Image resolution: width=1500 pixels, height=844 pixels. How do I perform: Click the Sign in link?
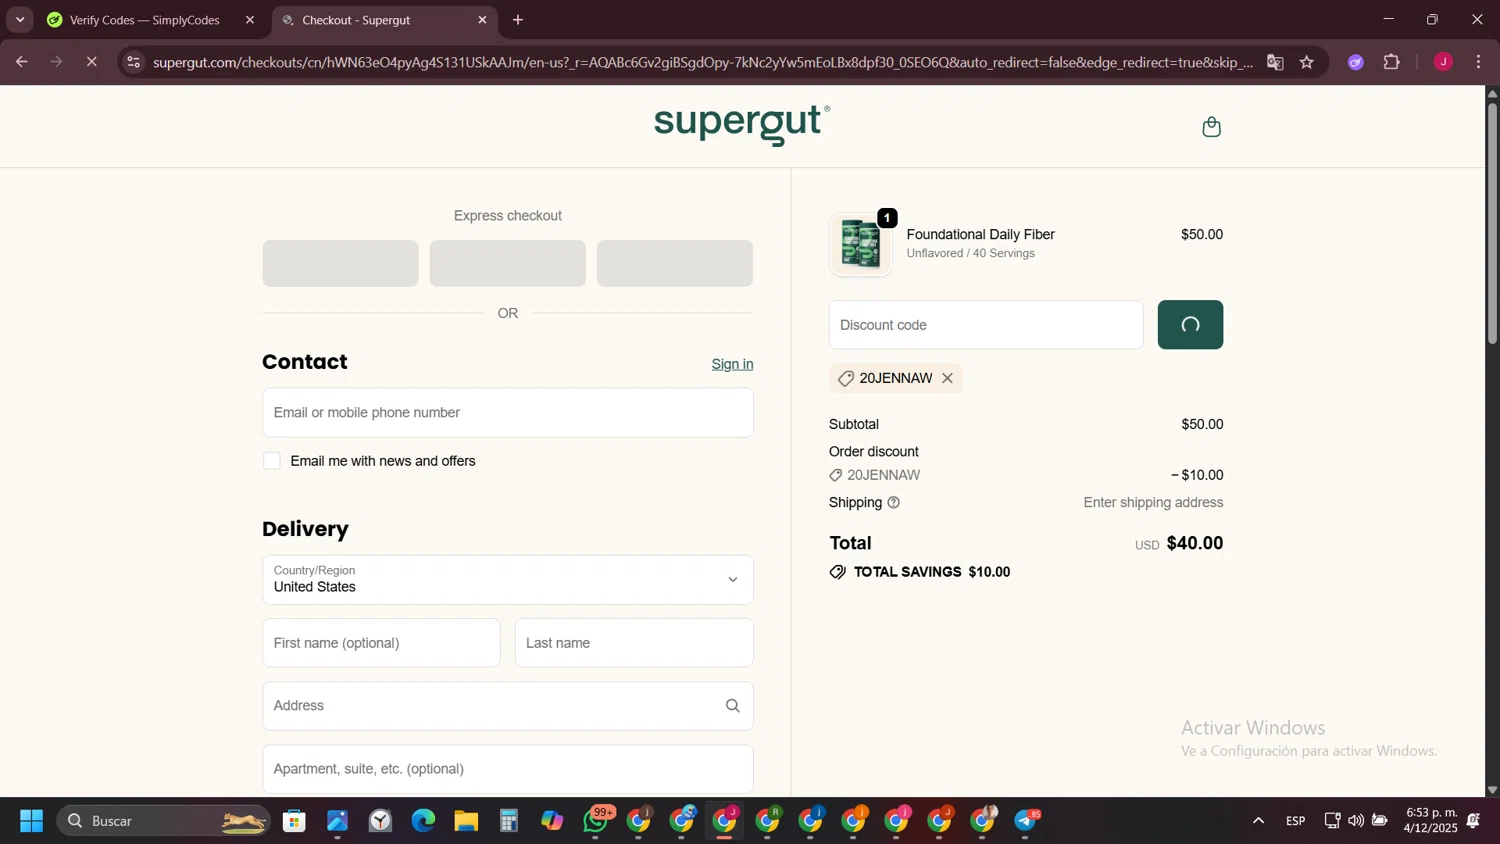732,364
